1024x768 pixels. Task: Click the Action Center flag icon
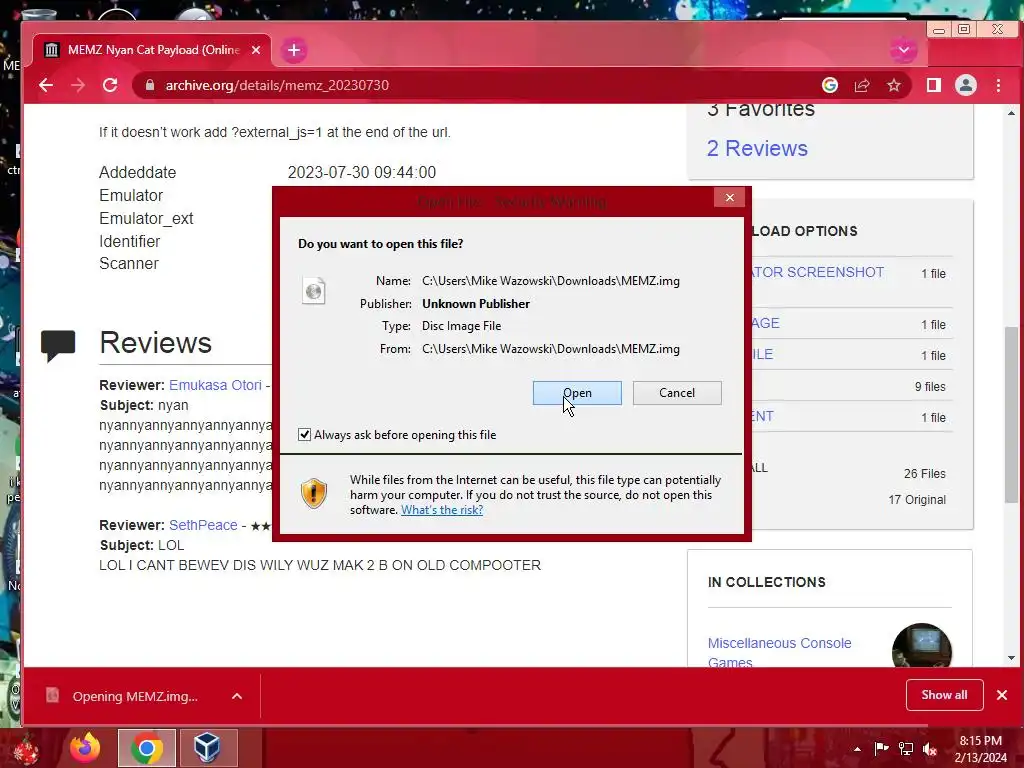pos(882,748)
